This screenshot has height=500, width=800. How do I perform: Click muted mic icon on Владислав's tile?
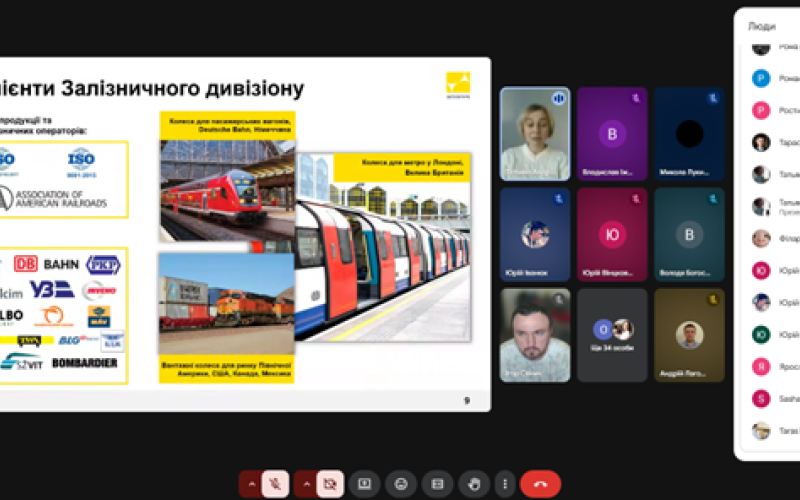636,98
